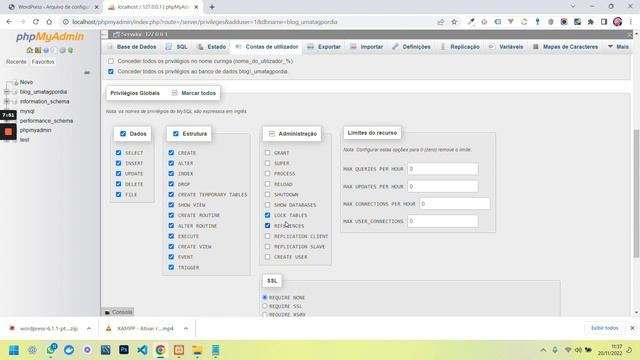Click the share page icon in the address bar
640x360 pixels.
pyautogui.click(x=441, y=22)
